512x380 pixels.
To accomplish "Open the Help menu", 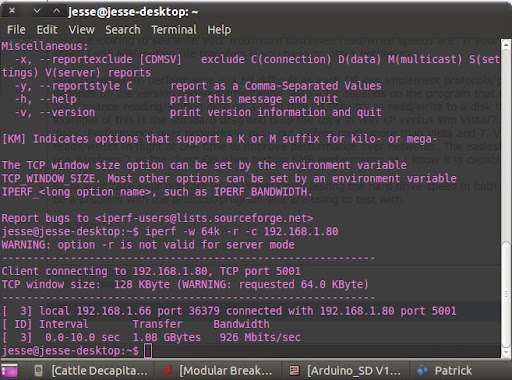I will click(x=219, y=30).
